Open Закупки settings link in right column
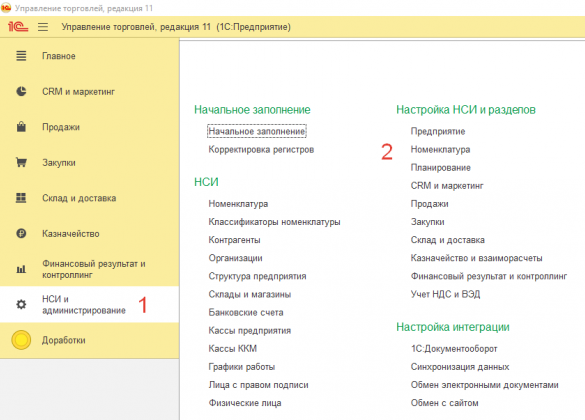 (x=428, y=222)
